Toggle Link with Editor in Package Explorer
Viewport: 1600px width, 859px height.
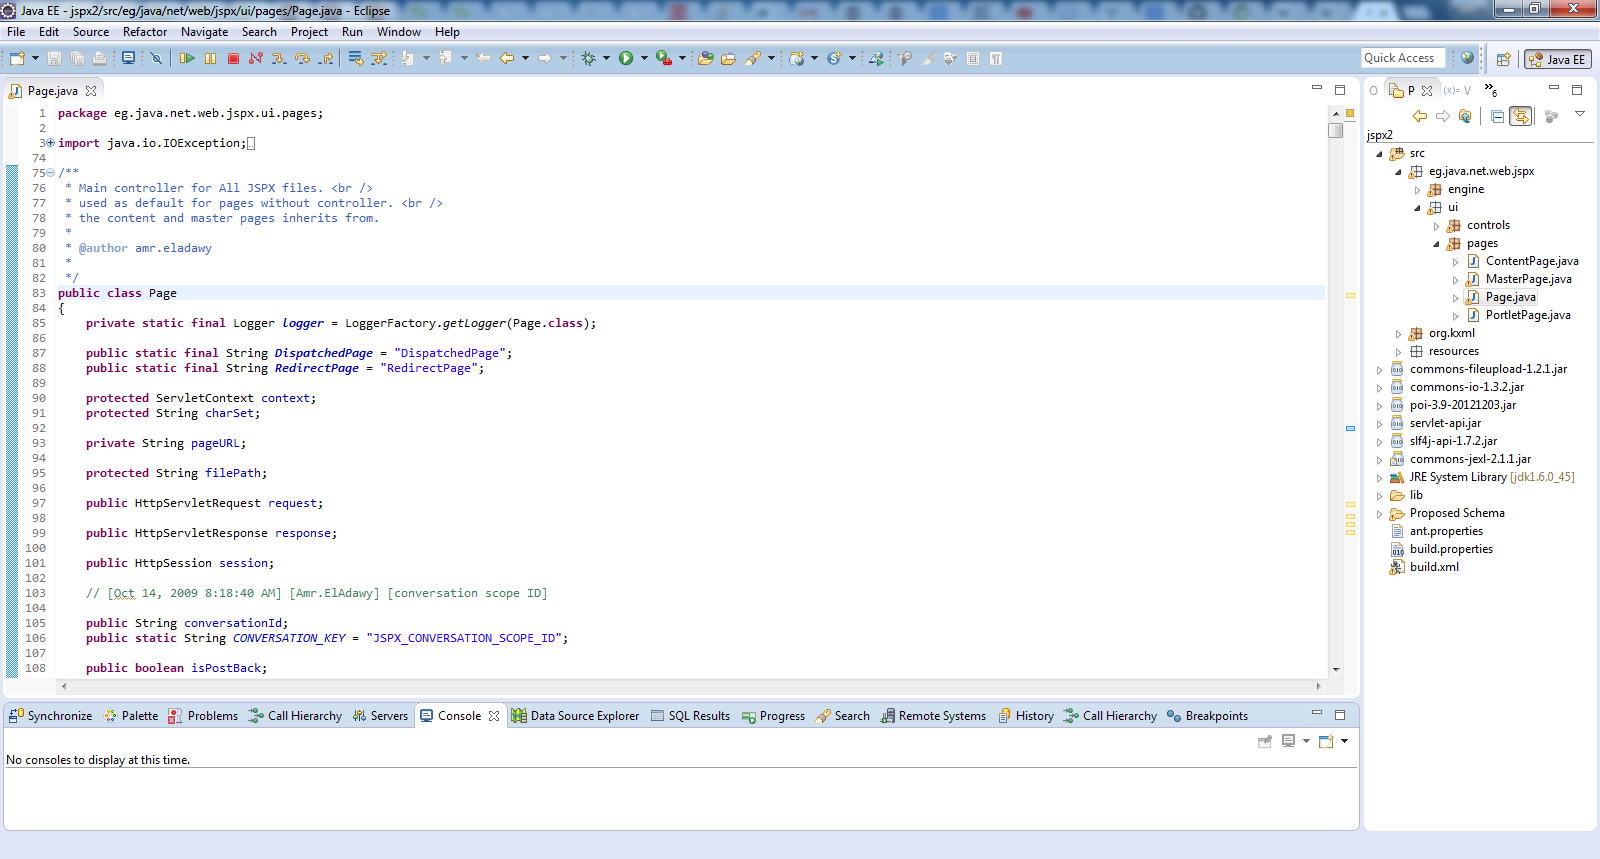coord(1521,116)
